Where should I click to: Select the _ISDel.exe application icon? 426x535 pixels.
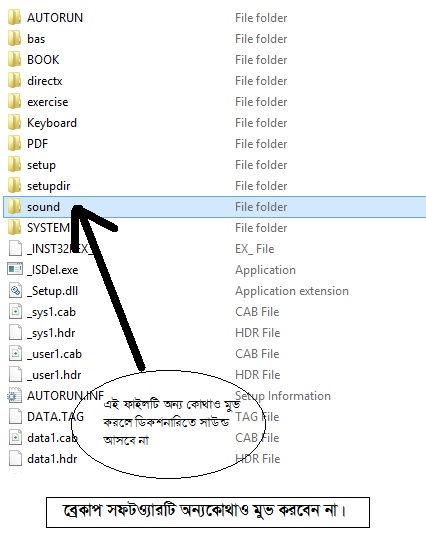(x=15, y=270)
